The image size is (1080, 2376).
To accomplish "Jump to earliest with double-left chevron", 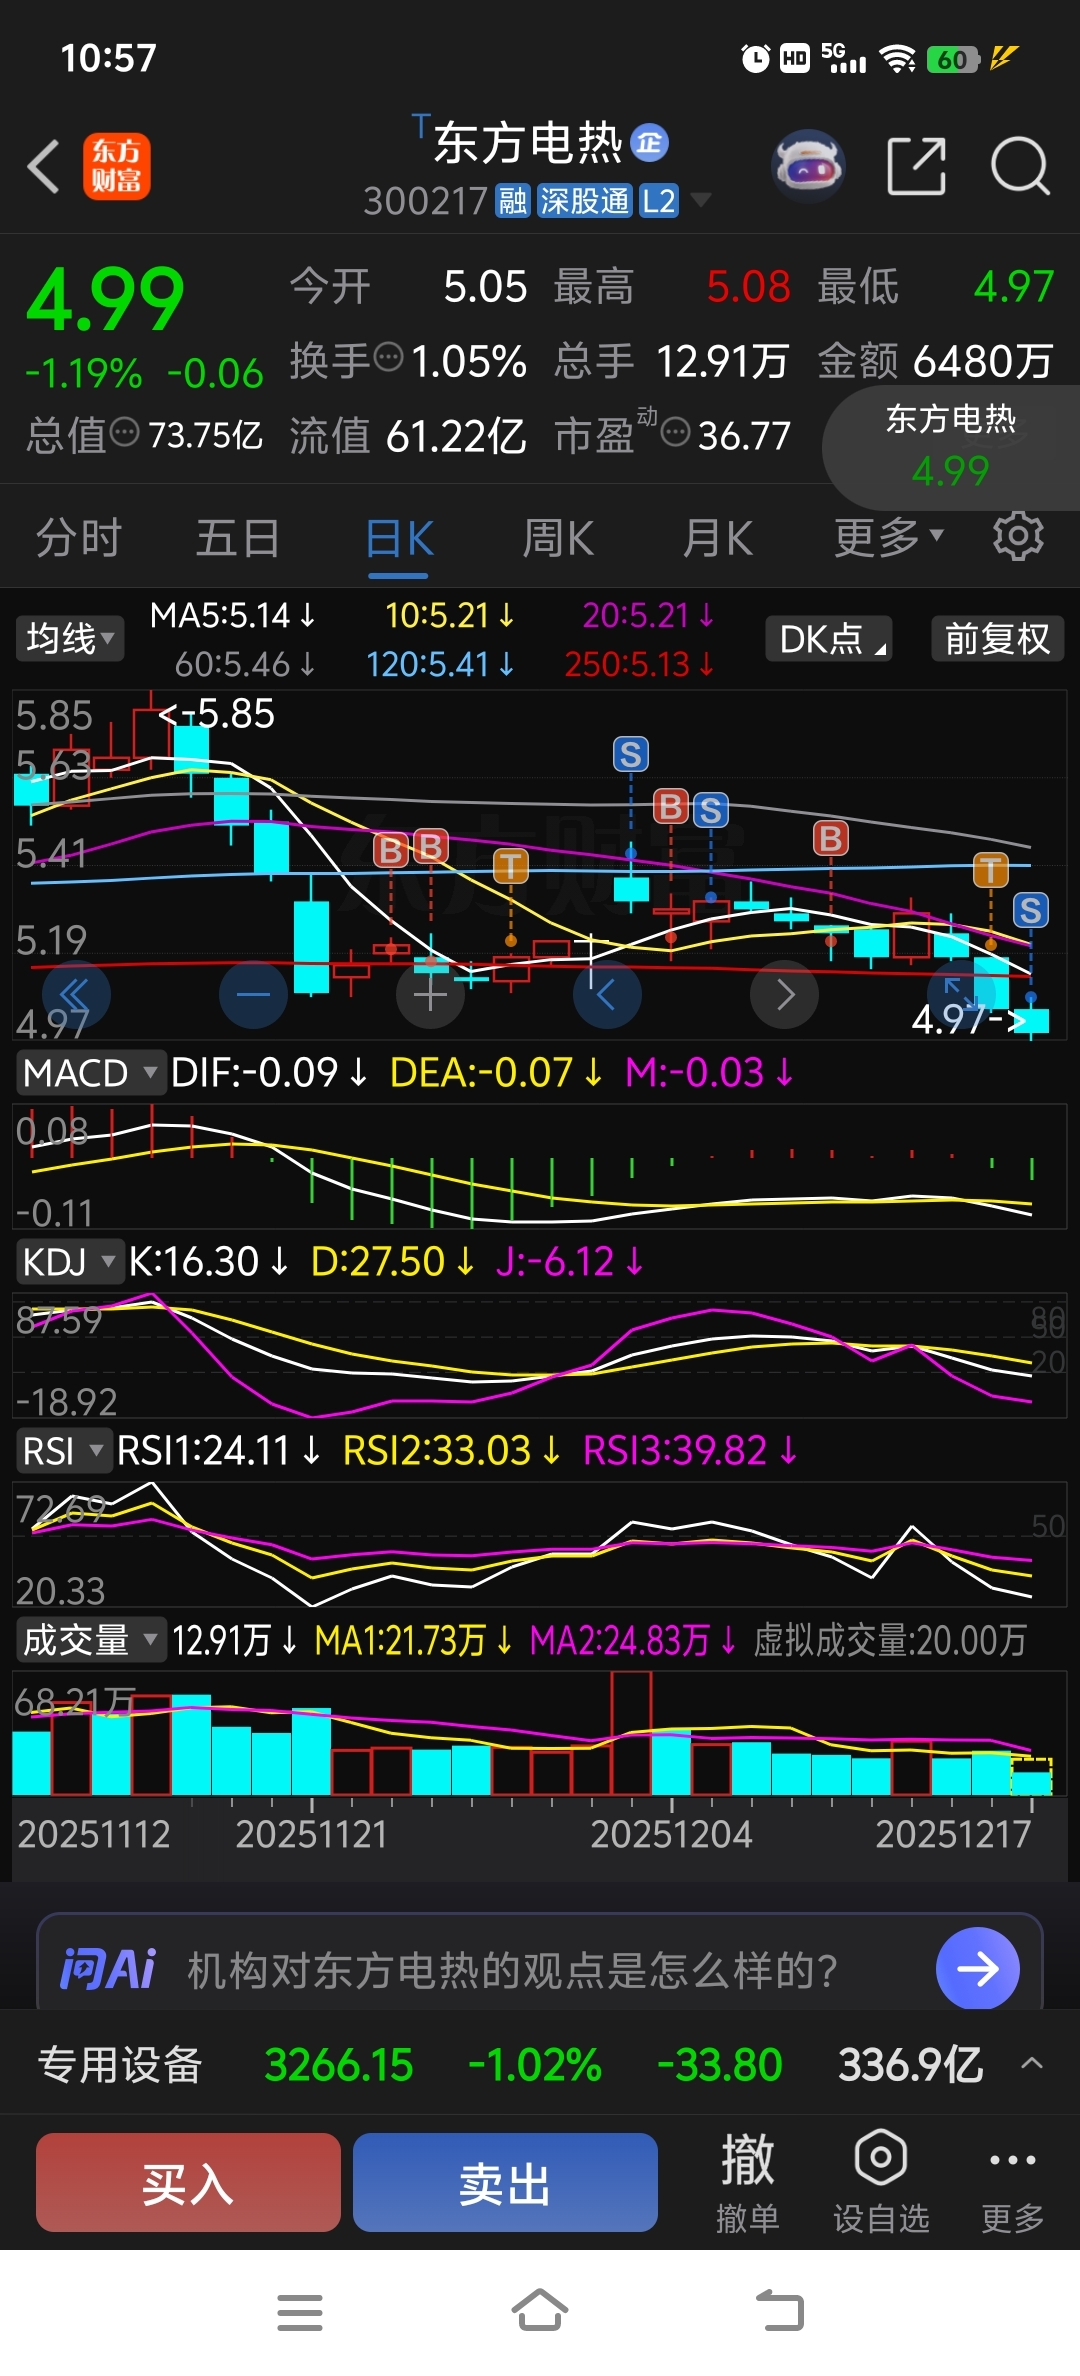I will pyautogui.click(x=76, y=995).
